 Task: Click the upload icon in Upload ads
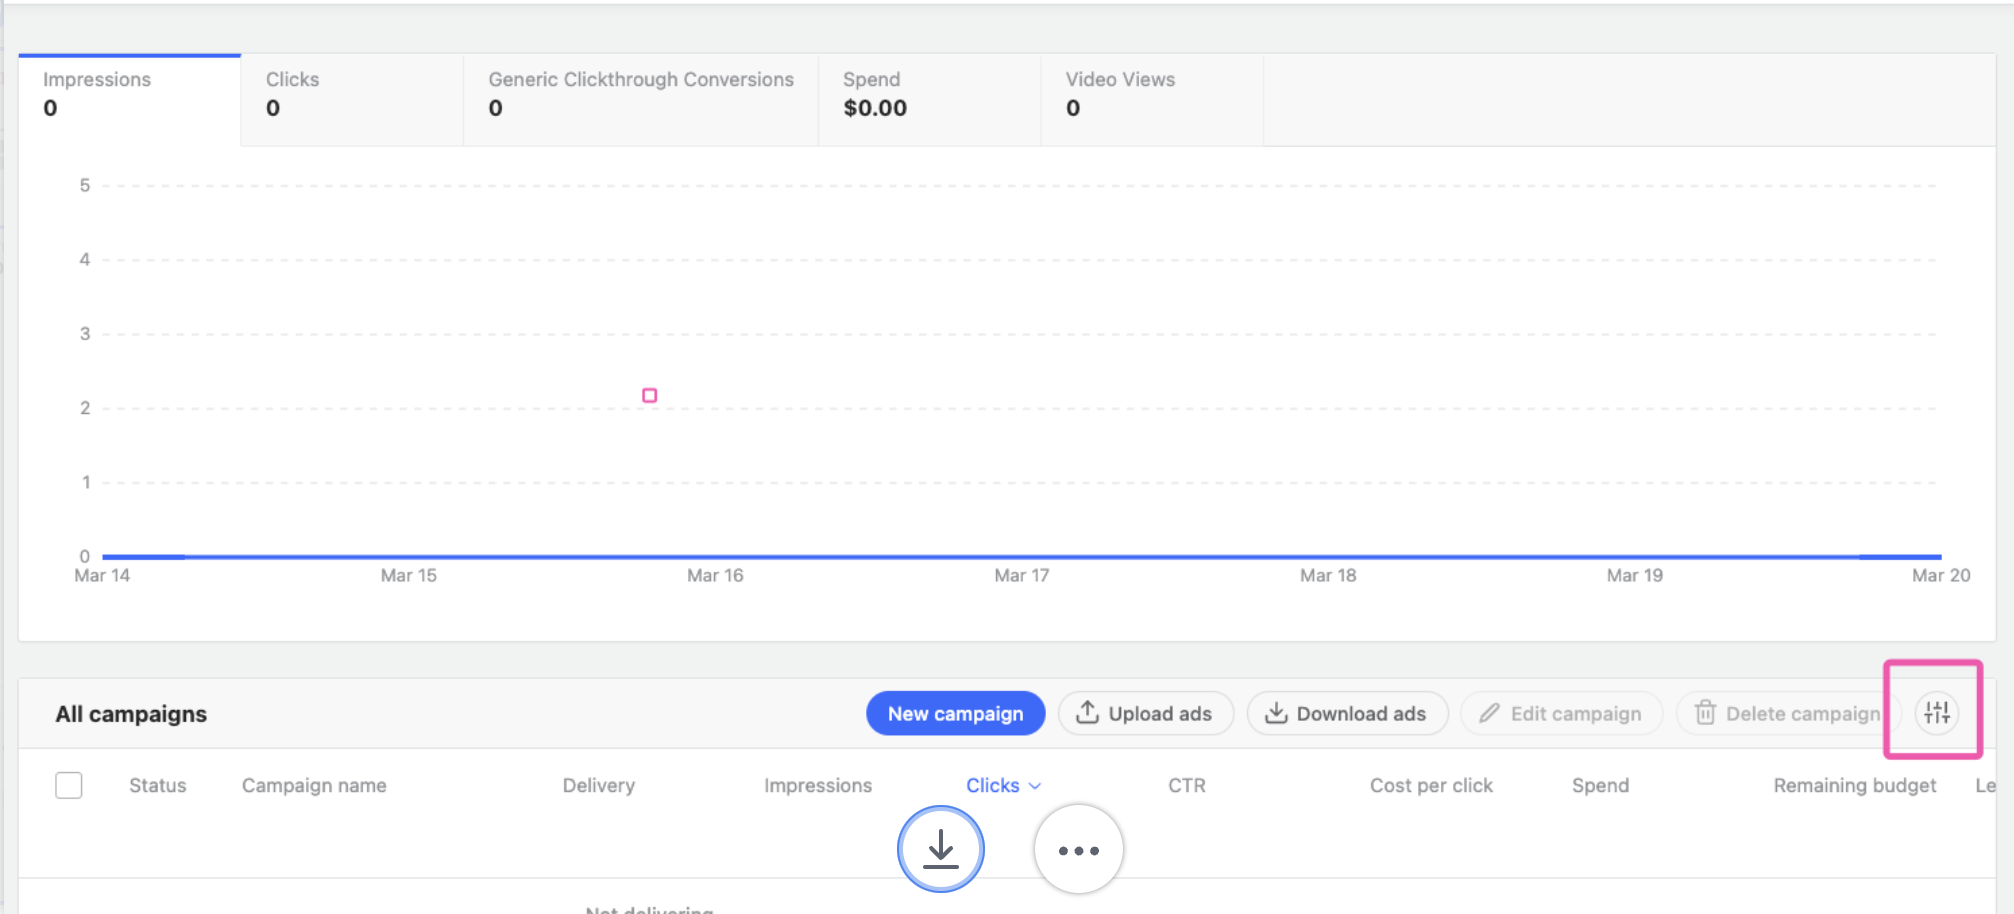pyautogui.click(x=1087, y=713)
